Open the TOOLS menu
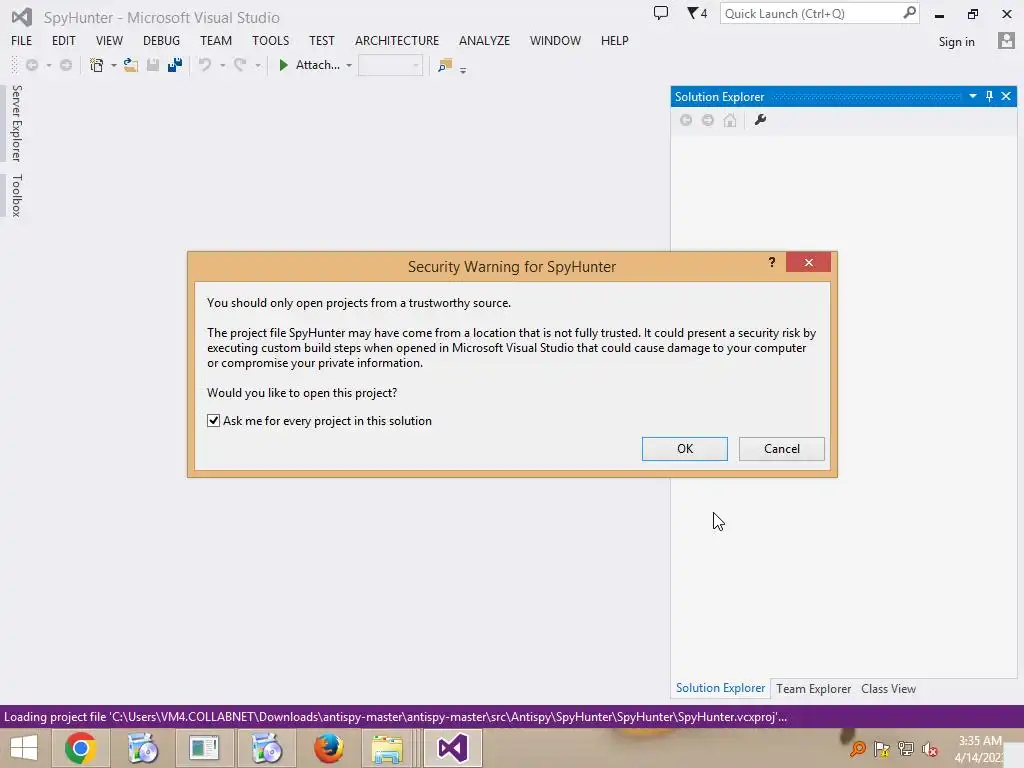 click(270, 40)
